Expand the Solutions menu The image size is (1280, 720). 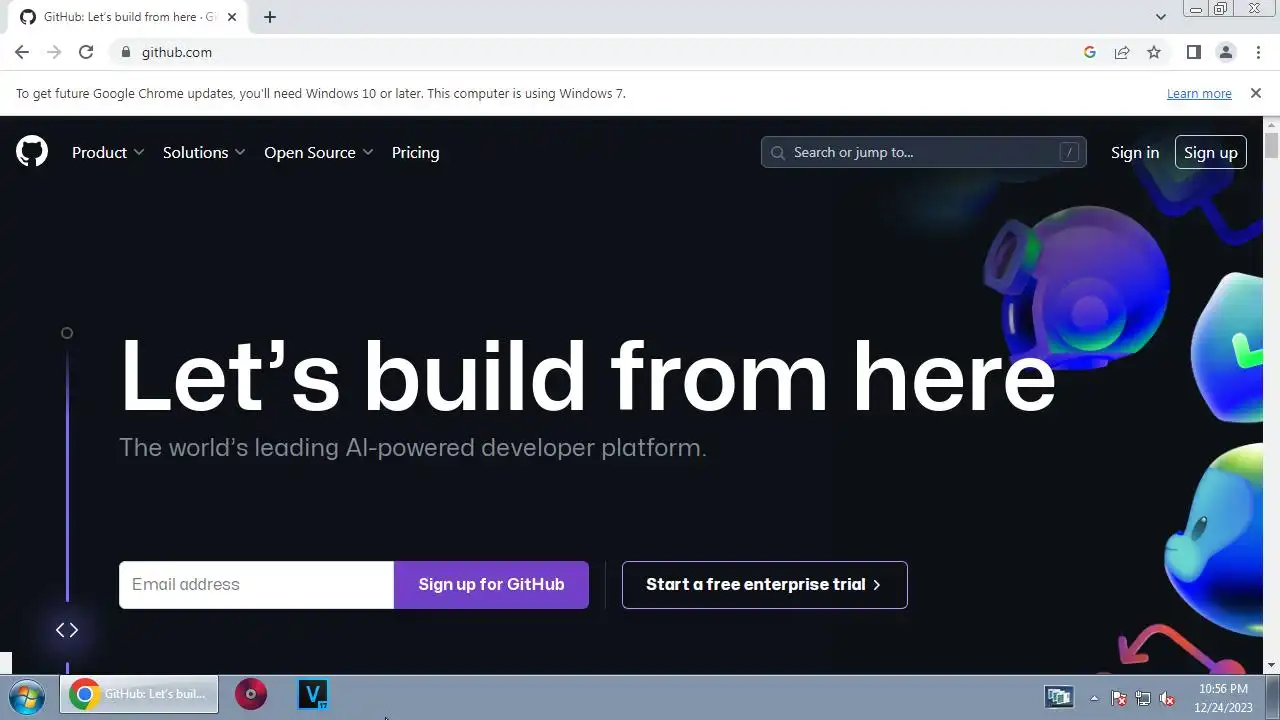(204, 152)
